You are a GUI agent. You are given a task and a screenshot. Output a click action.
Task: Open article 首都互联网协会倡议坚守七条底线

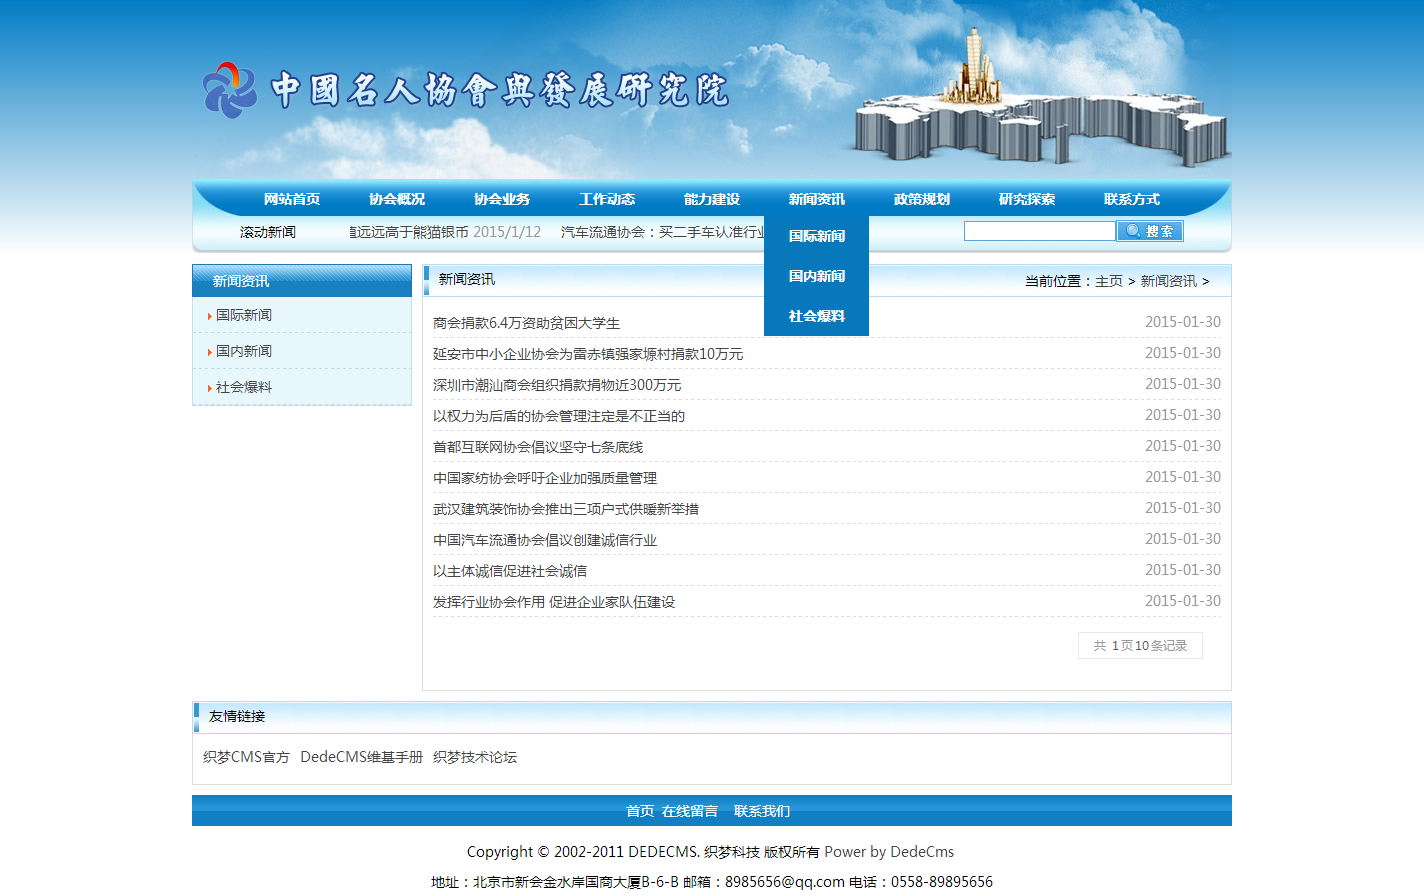537,447
